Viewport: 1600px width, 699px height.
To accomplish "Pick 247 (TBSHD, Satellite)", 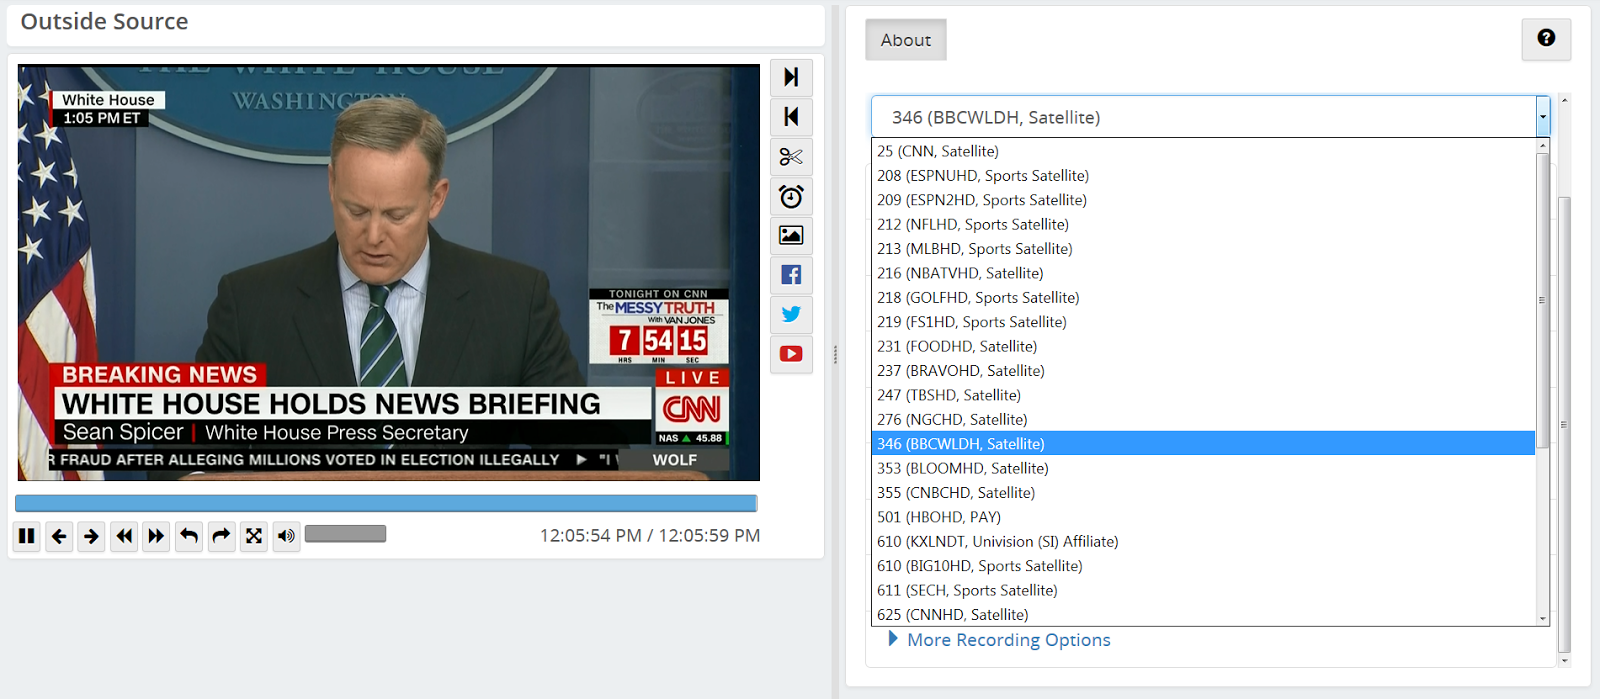I will [x=1203, y=395].
